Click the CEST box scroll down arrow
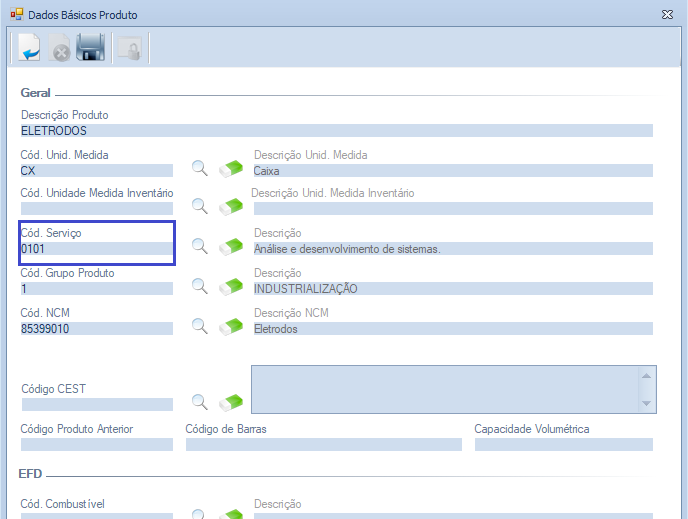688x519 pixels. point(646,403)
